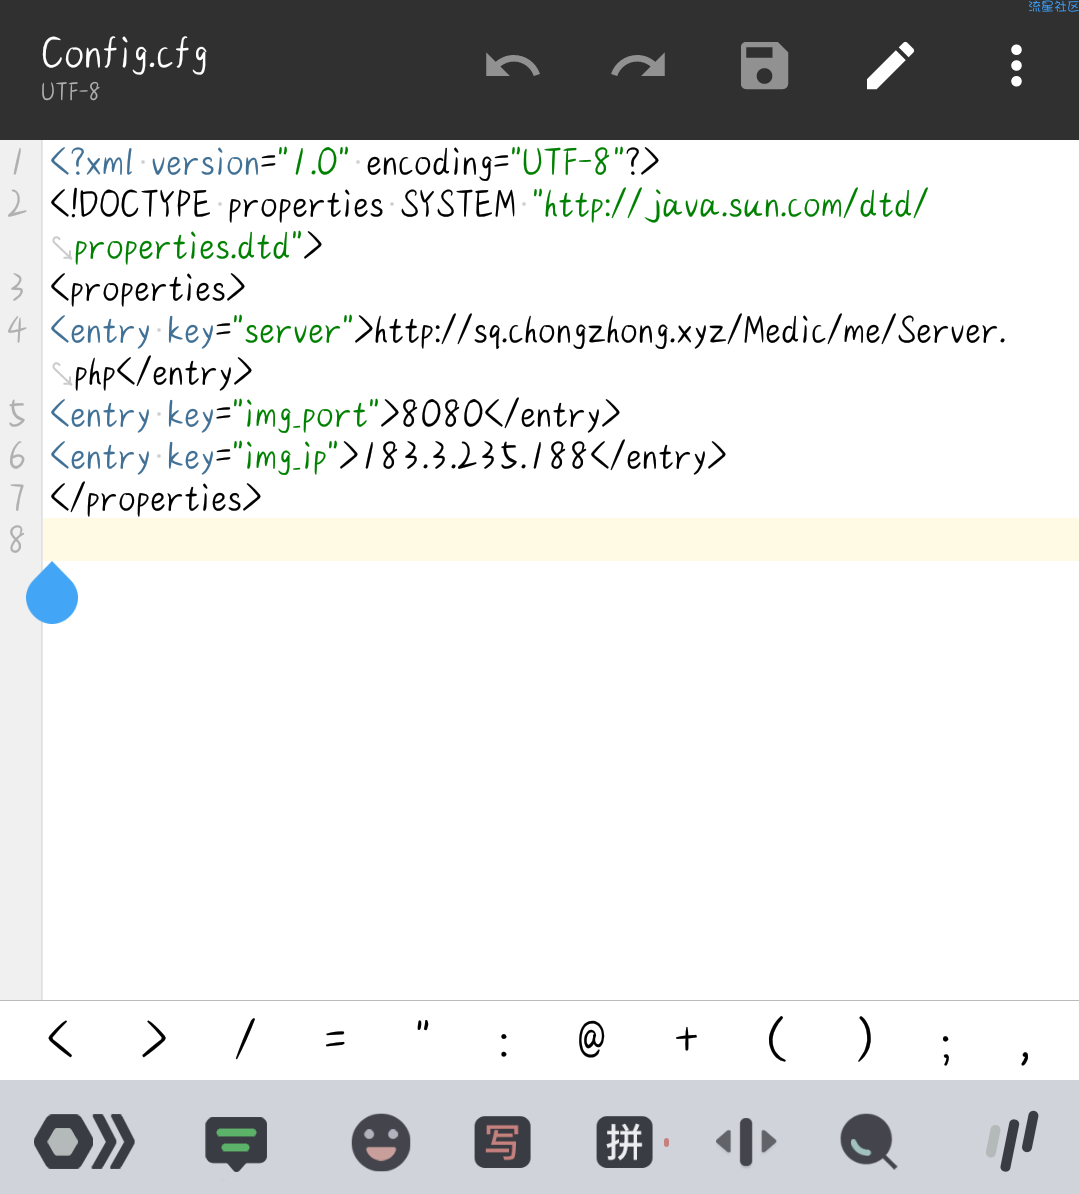Viewport: 1079px width, 1194px height.
Task: Open the emoji smiley face panel
Action: 381,1142
